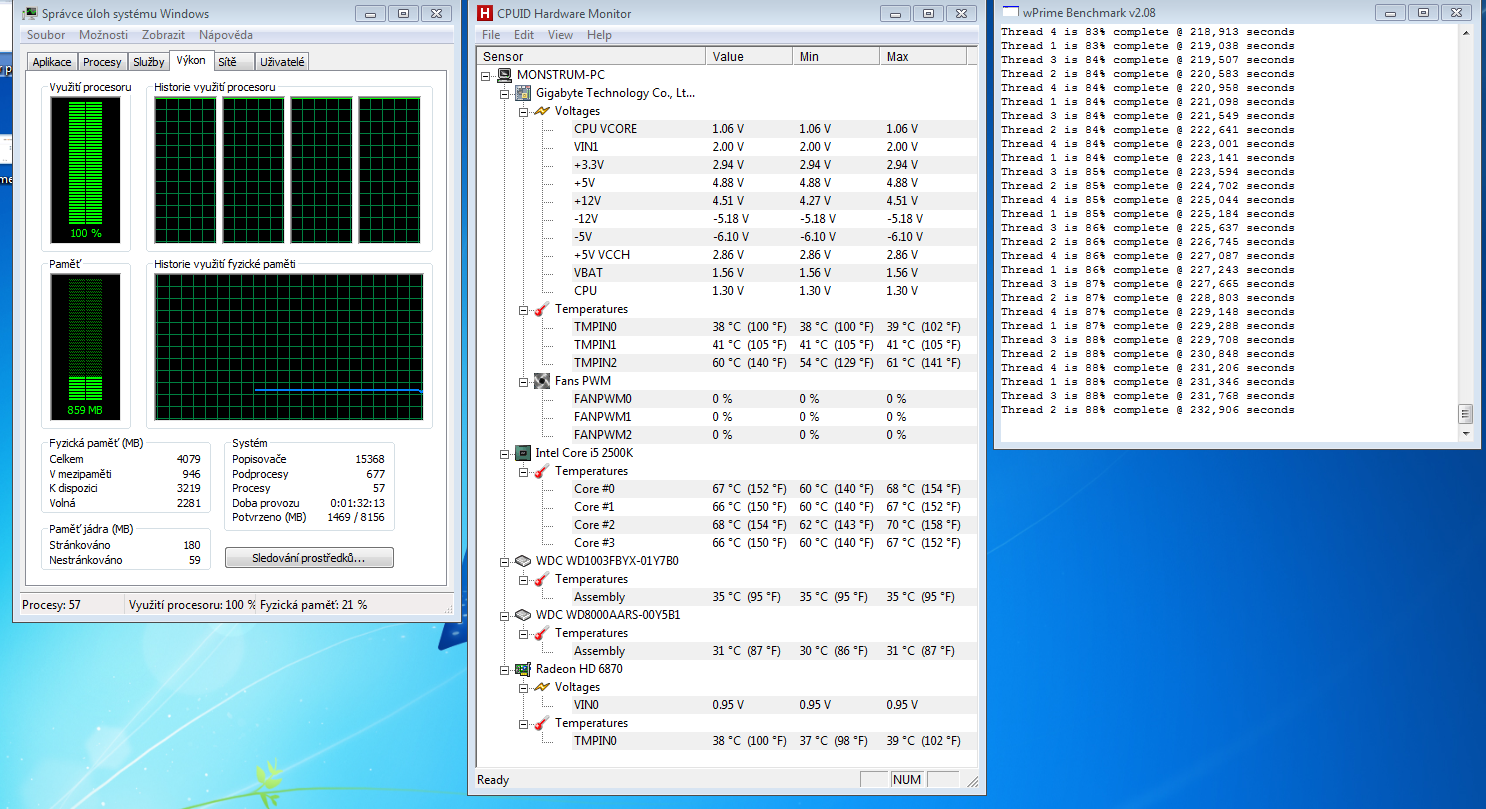Viewport: 1486px width, 809px height.
Task: Collapse the motherboard Voltages node
Action: 523,111
